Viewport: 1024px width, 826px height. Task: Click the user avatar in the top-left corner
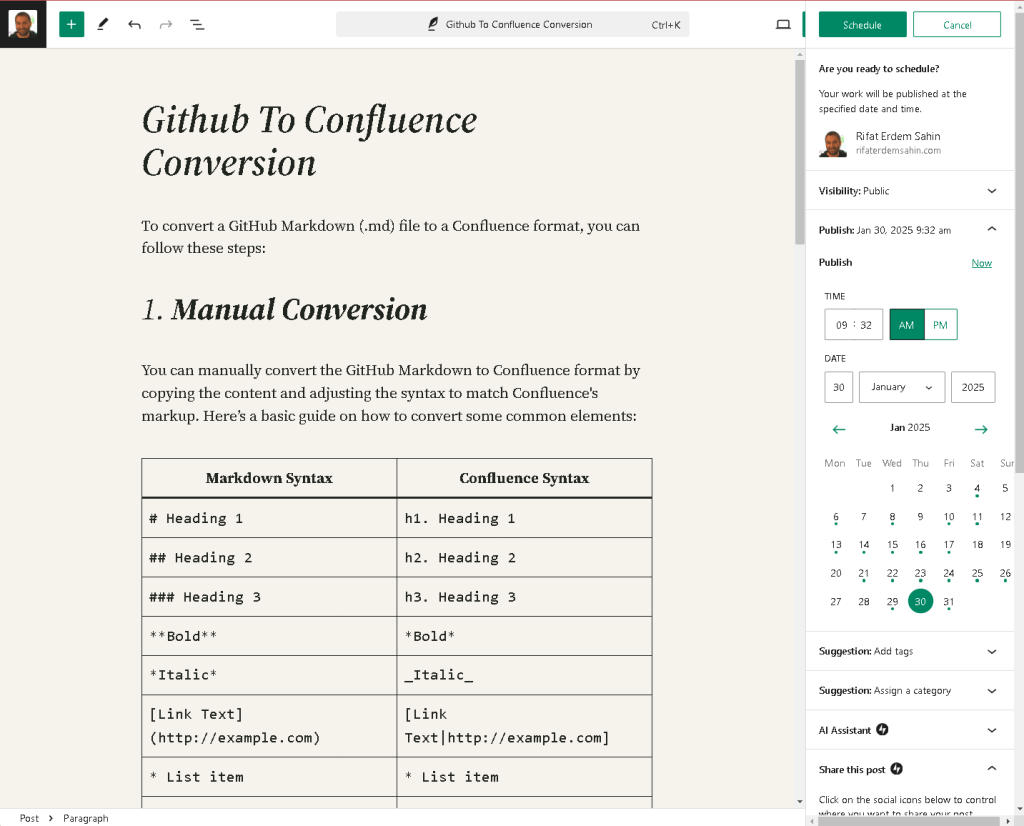[23, 24]
